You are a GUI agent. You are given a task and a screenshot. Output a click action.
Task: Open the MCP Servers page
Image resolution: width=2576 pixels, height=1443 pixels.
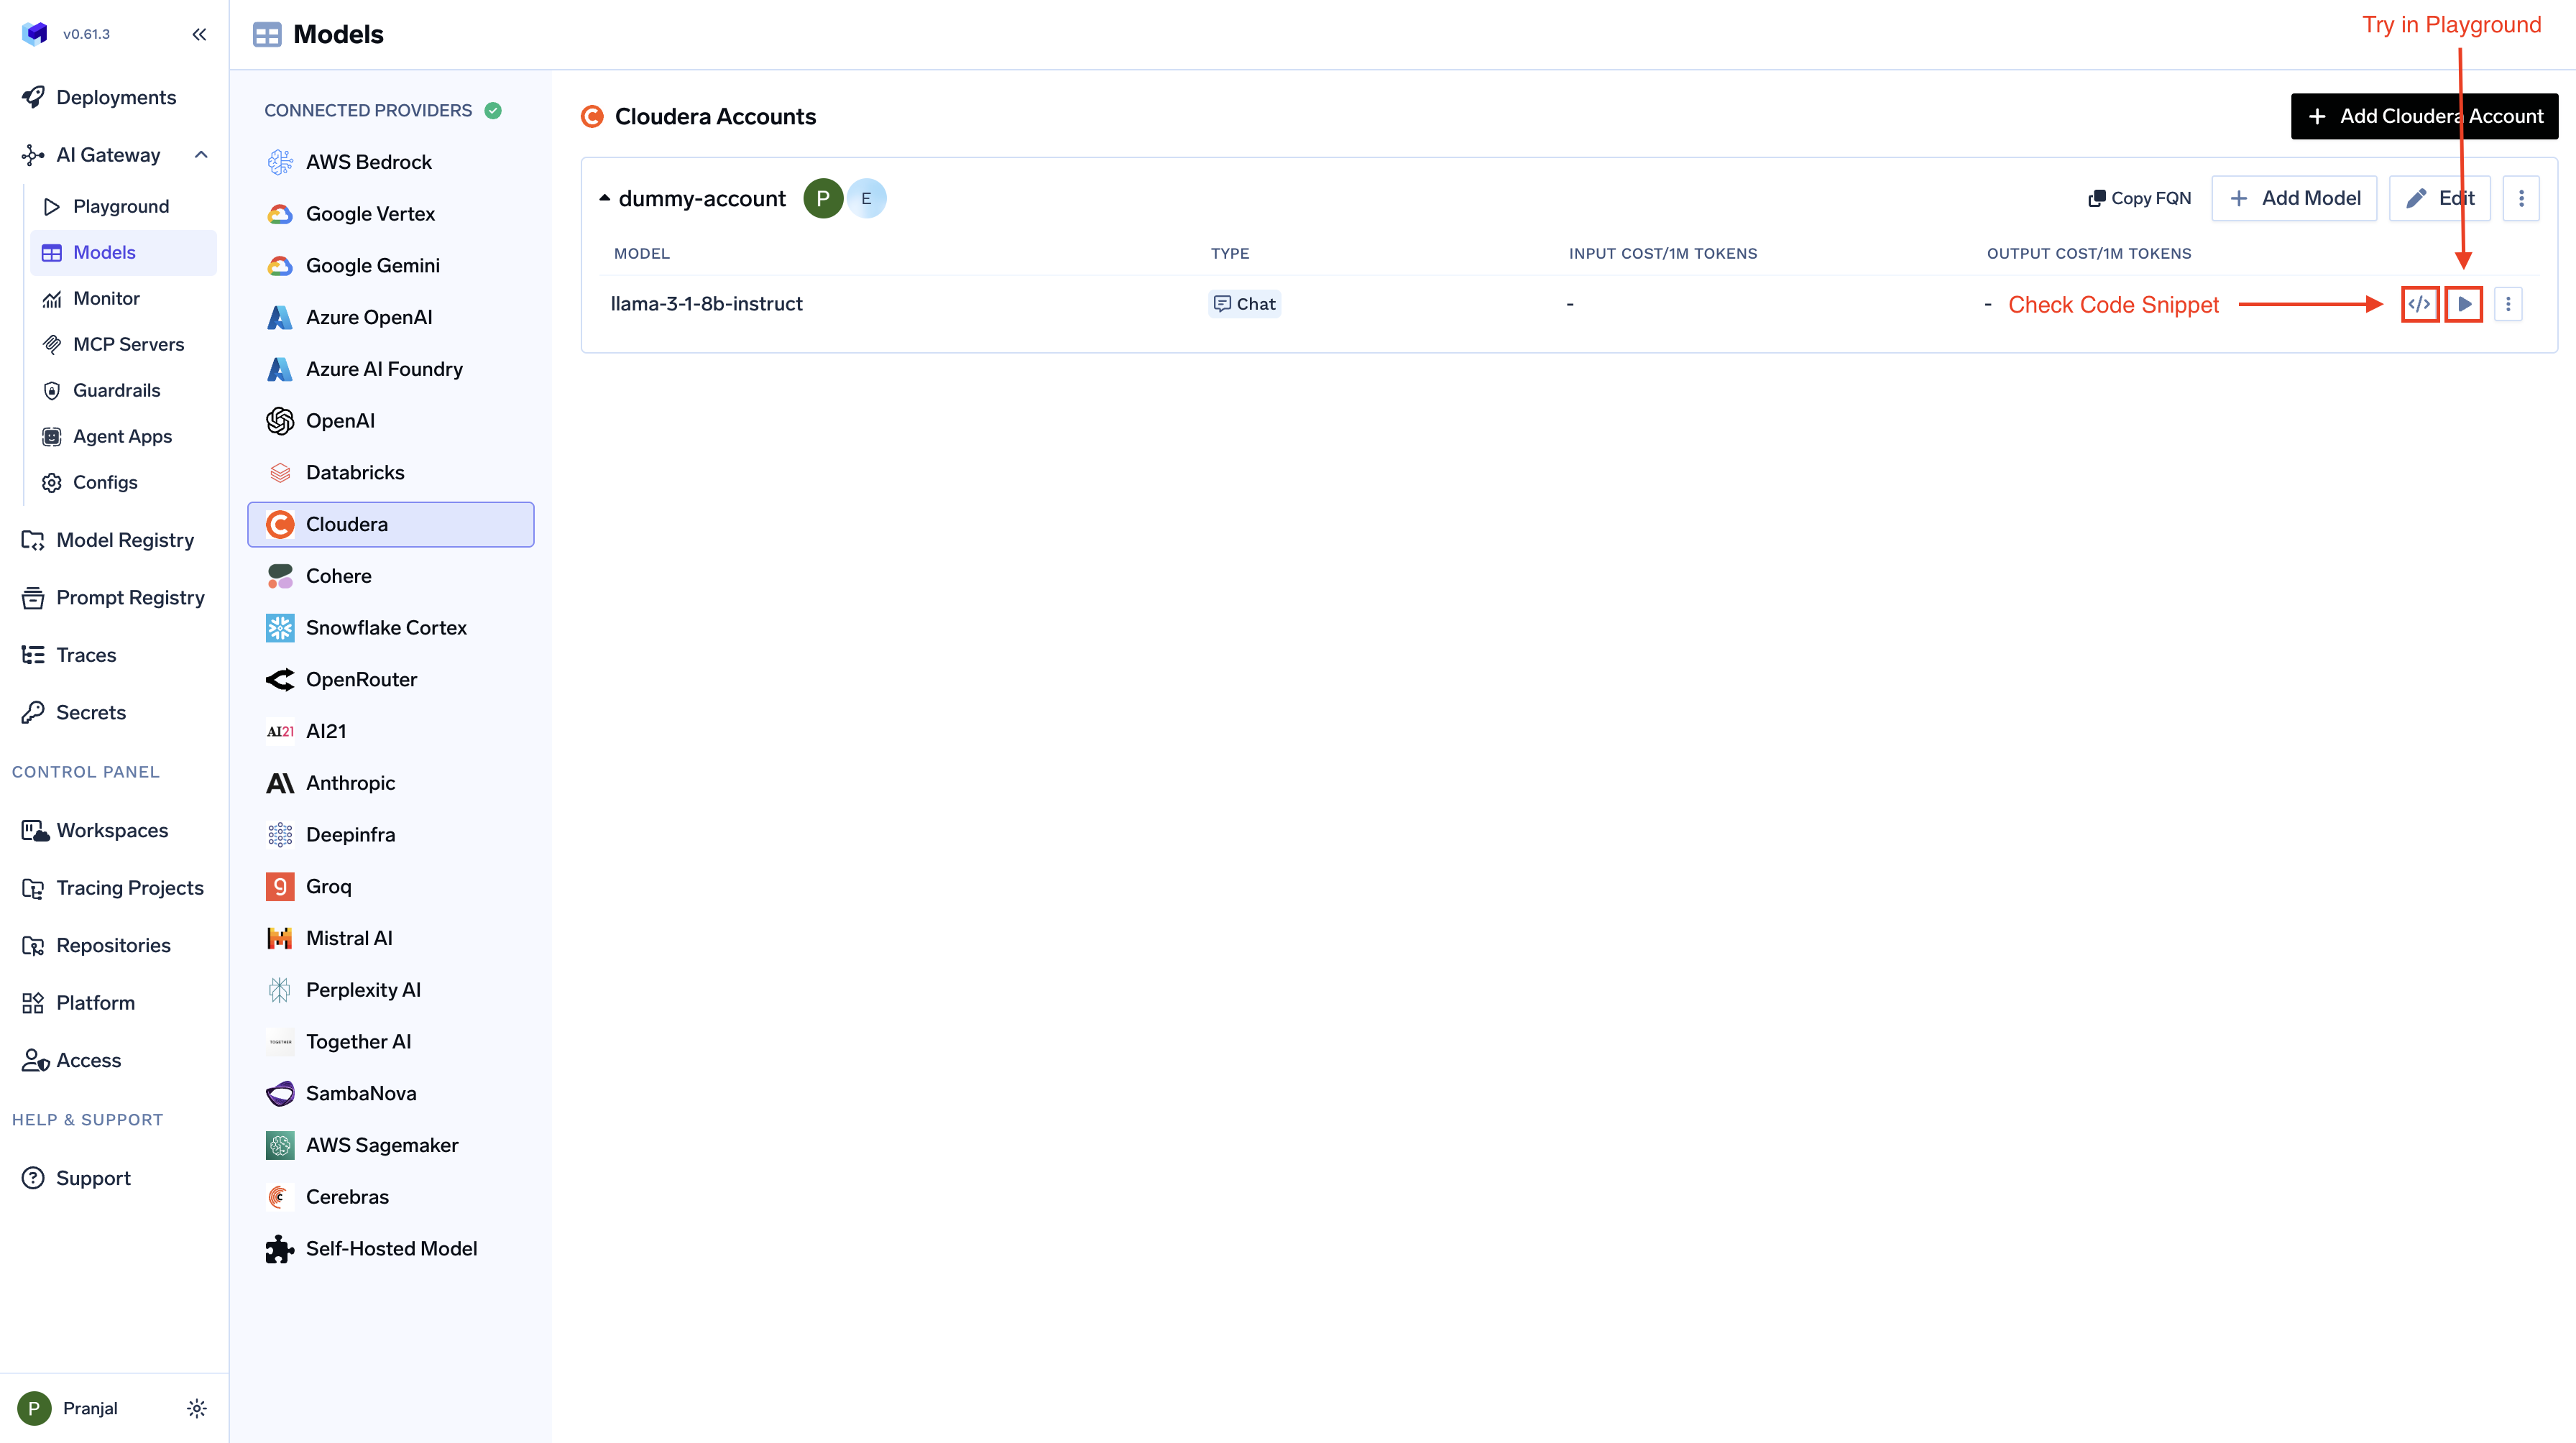[x=129, y=344]
